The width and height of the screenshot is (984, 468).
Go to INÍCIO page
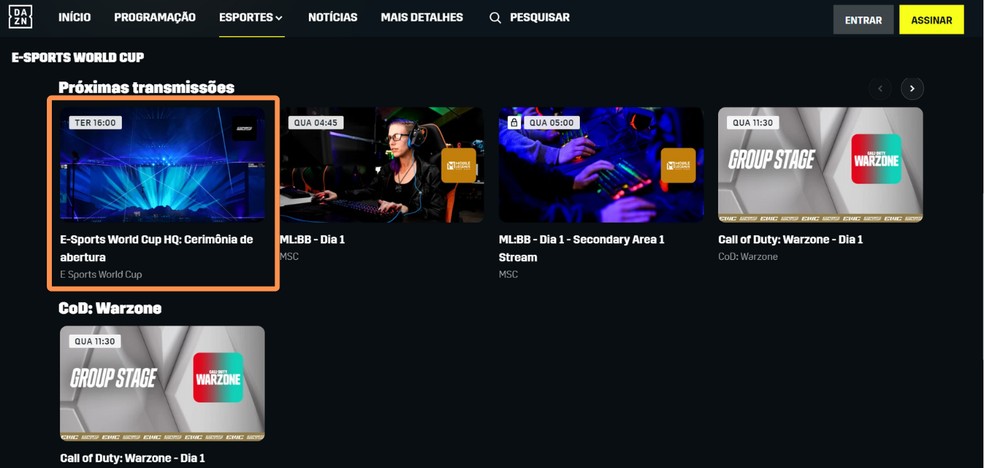click(74, 18)
